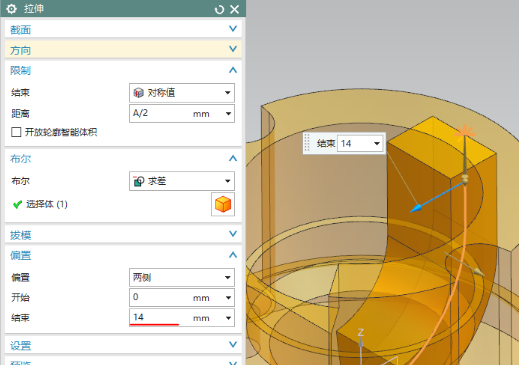Click the orange cube select-body icon
Screen dimensions: 520x365
click(223, 204)
